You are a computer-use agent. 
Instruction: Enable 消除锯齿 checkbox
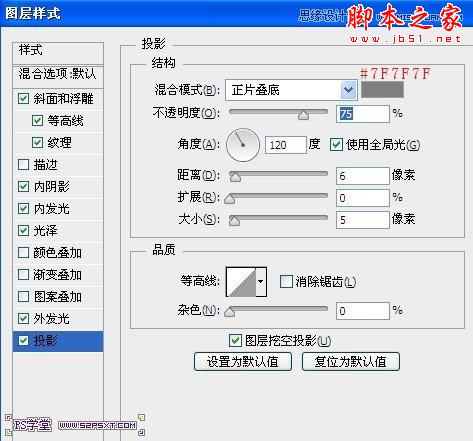coord(286,281)
